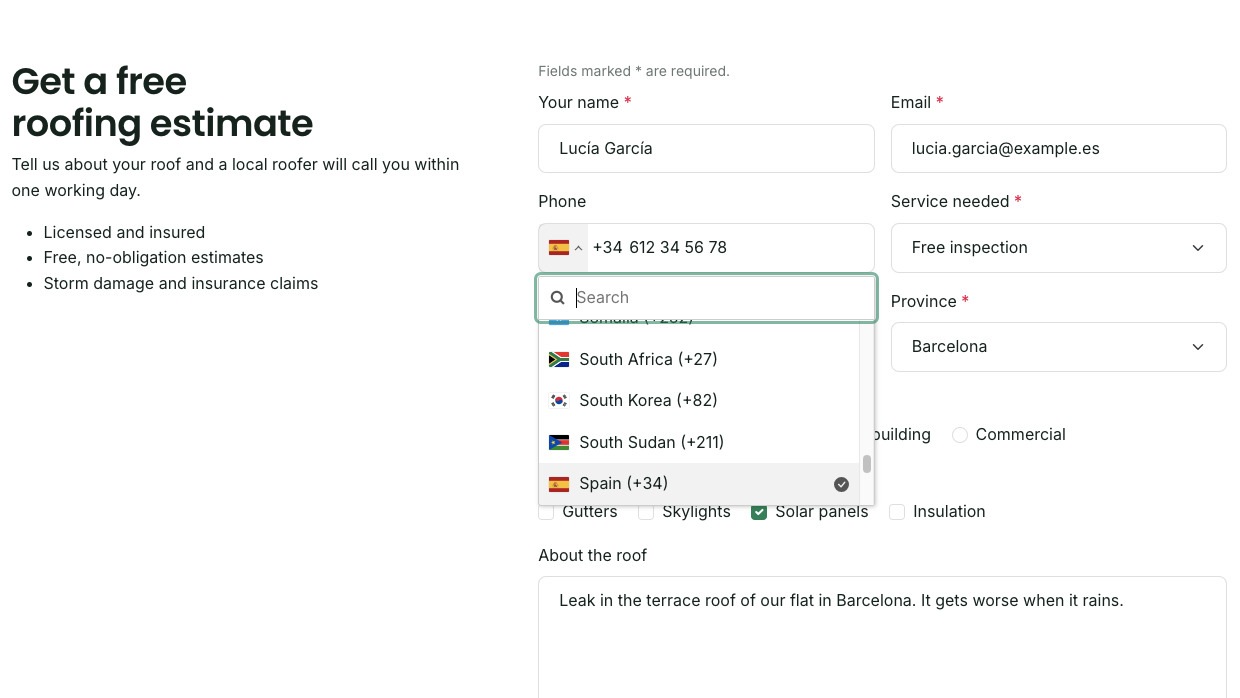Choose South Africa (+27) from the list
The image size is (1240, 698).
698,359
